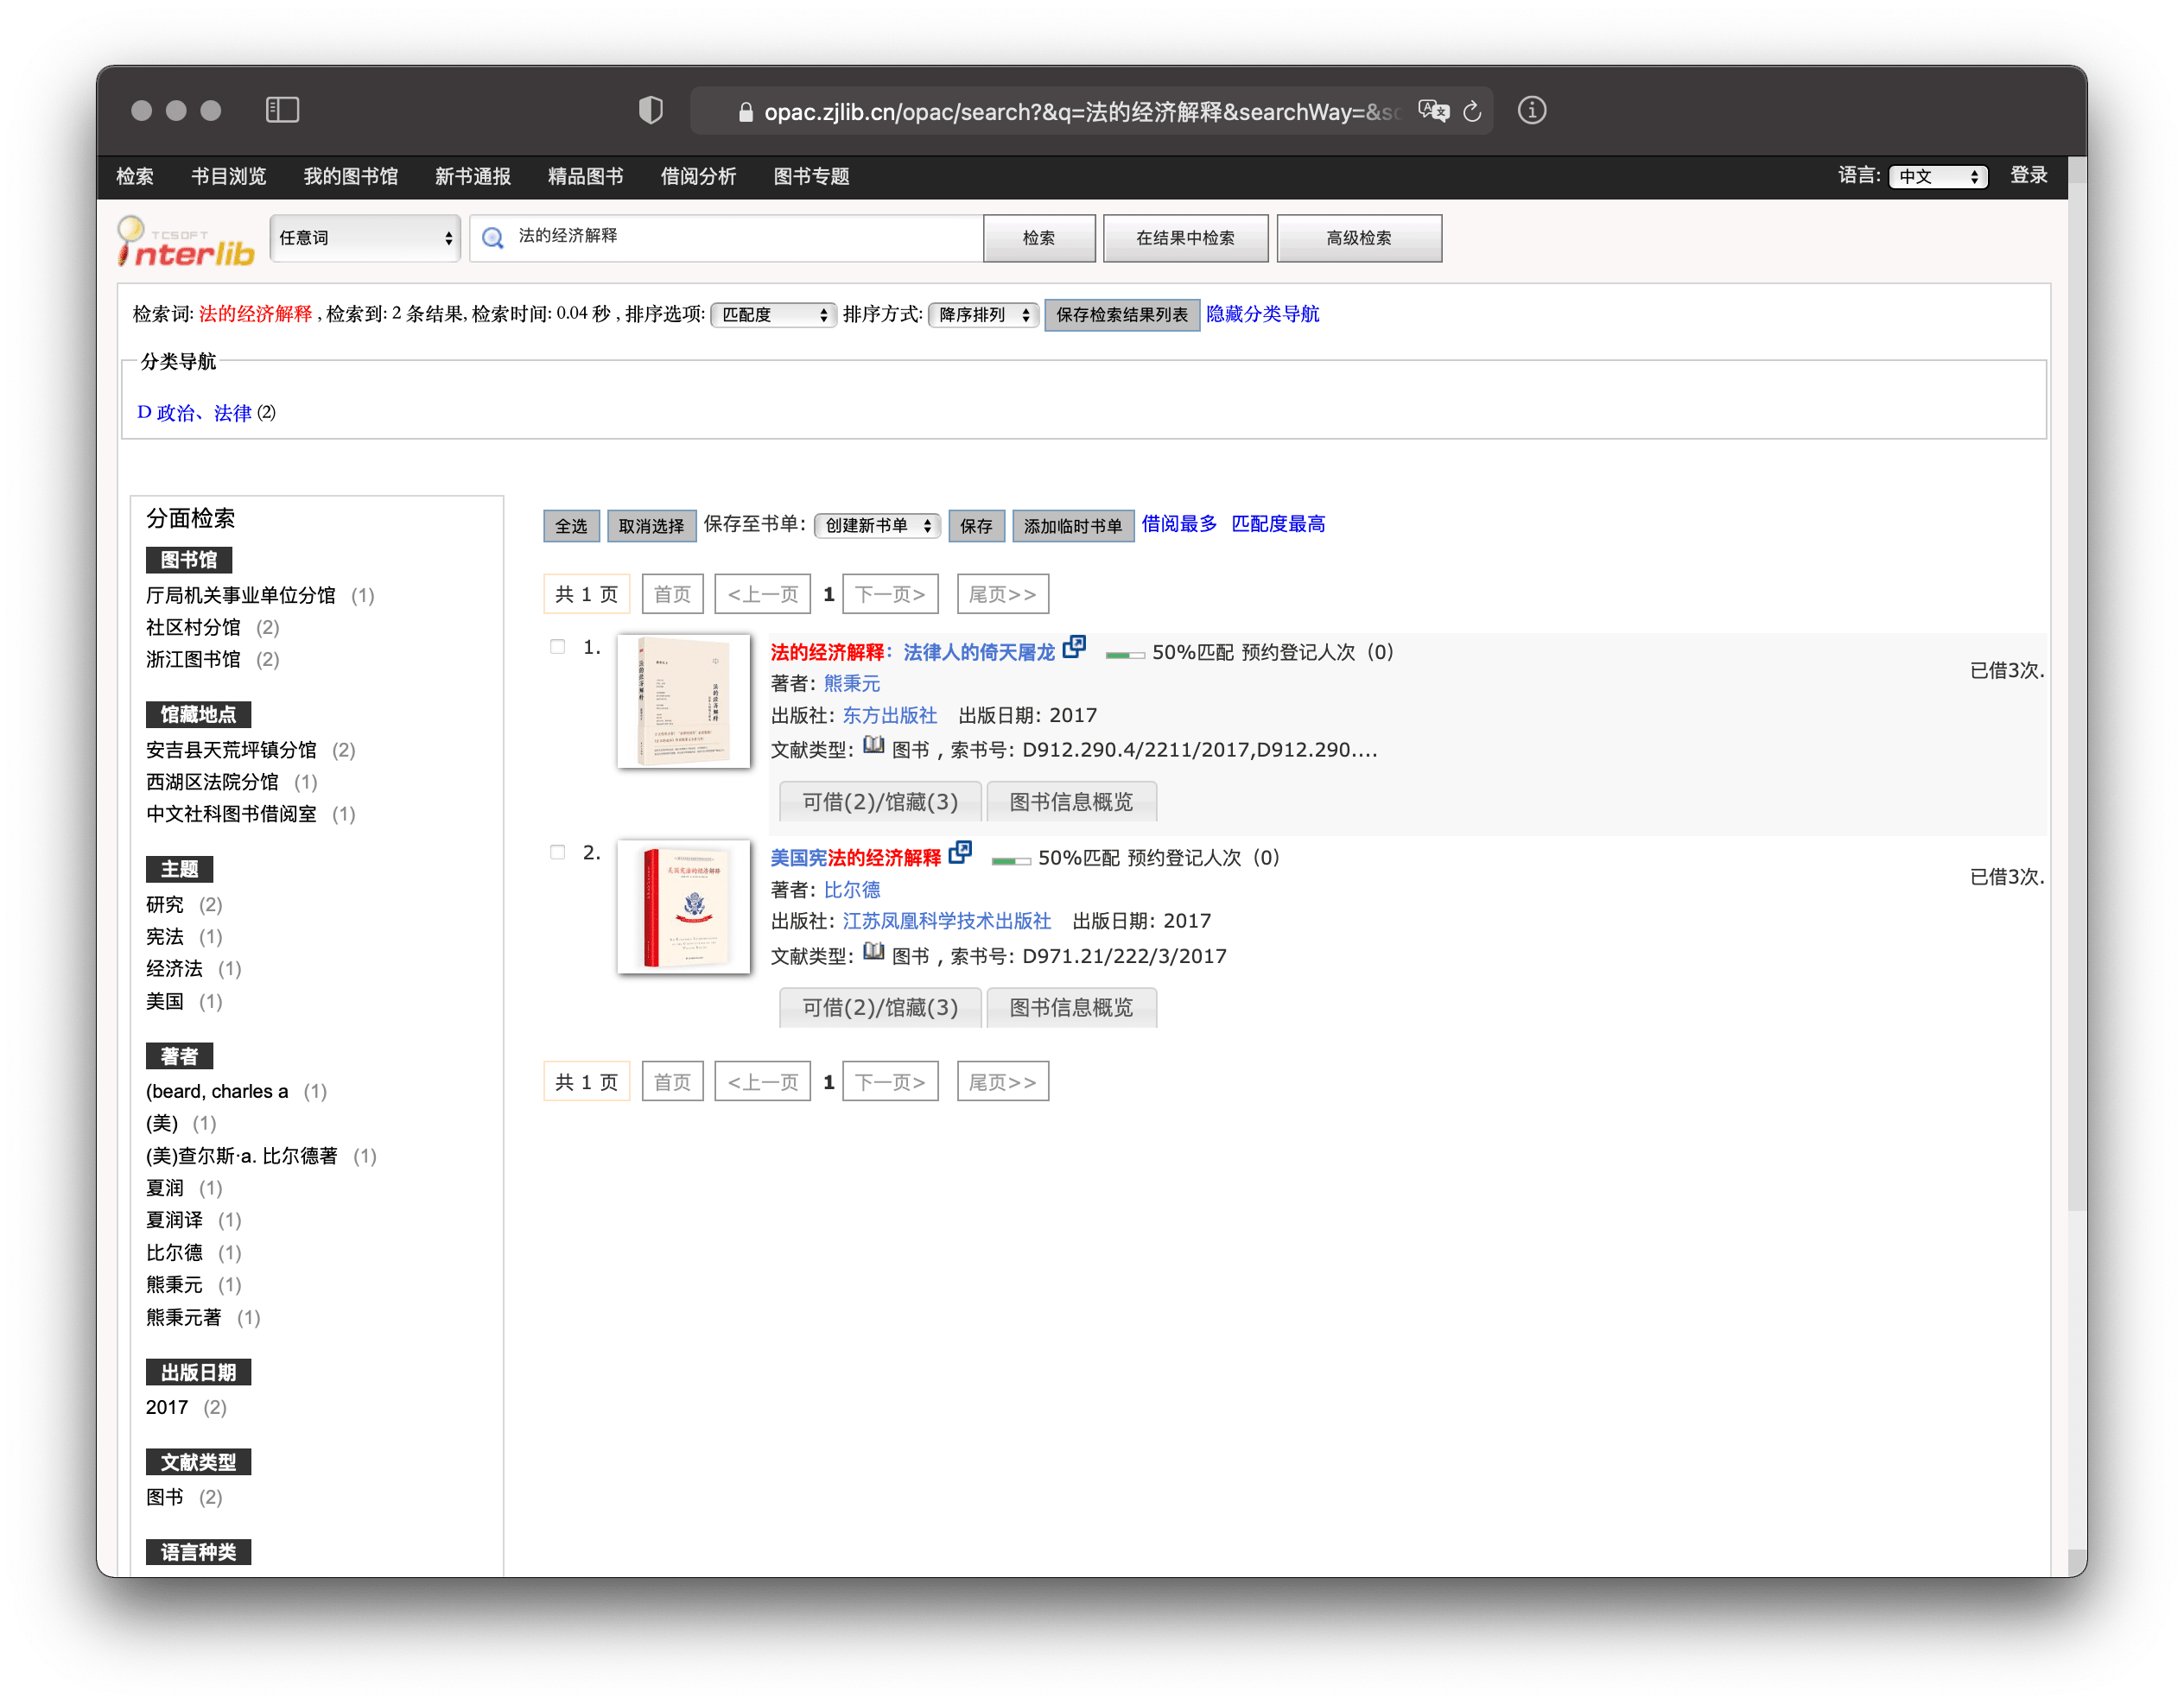Open publisher 江苏凤凰科学技术出版社
The height and width of the screenshot is (1705, 2184).
click(947, 921)
